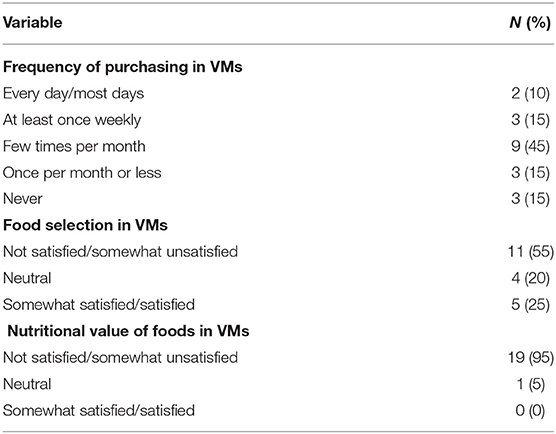
Task: Select the value 2 (10)
Action: (531, 94)
